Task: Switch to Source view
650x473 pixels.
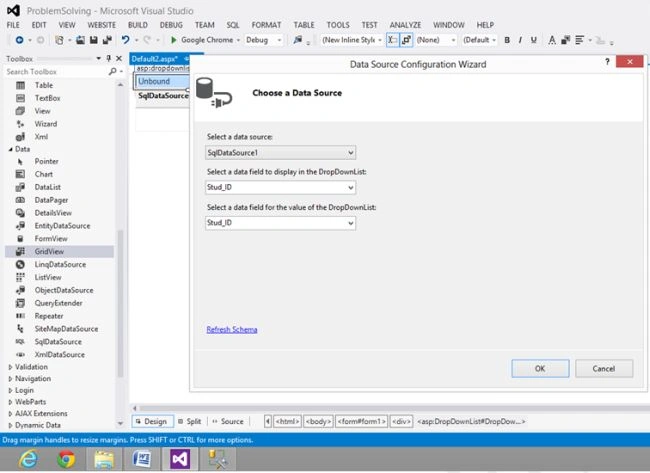Action: (228, 421)
